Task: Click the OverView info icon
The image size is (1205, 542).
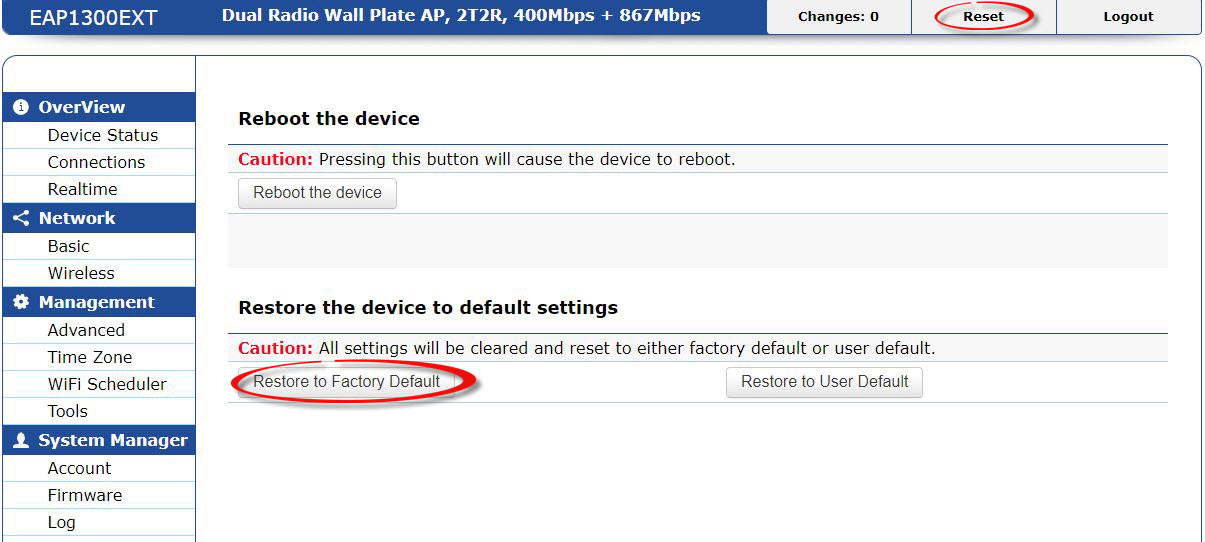Action: tap(21, 107)
